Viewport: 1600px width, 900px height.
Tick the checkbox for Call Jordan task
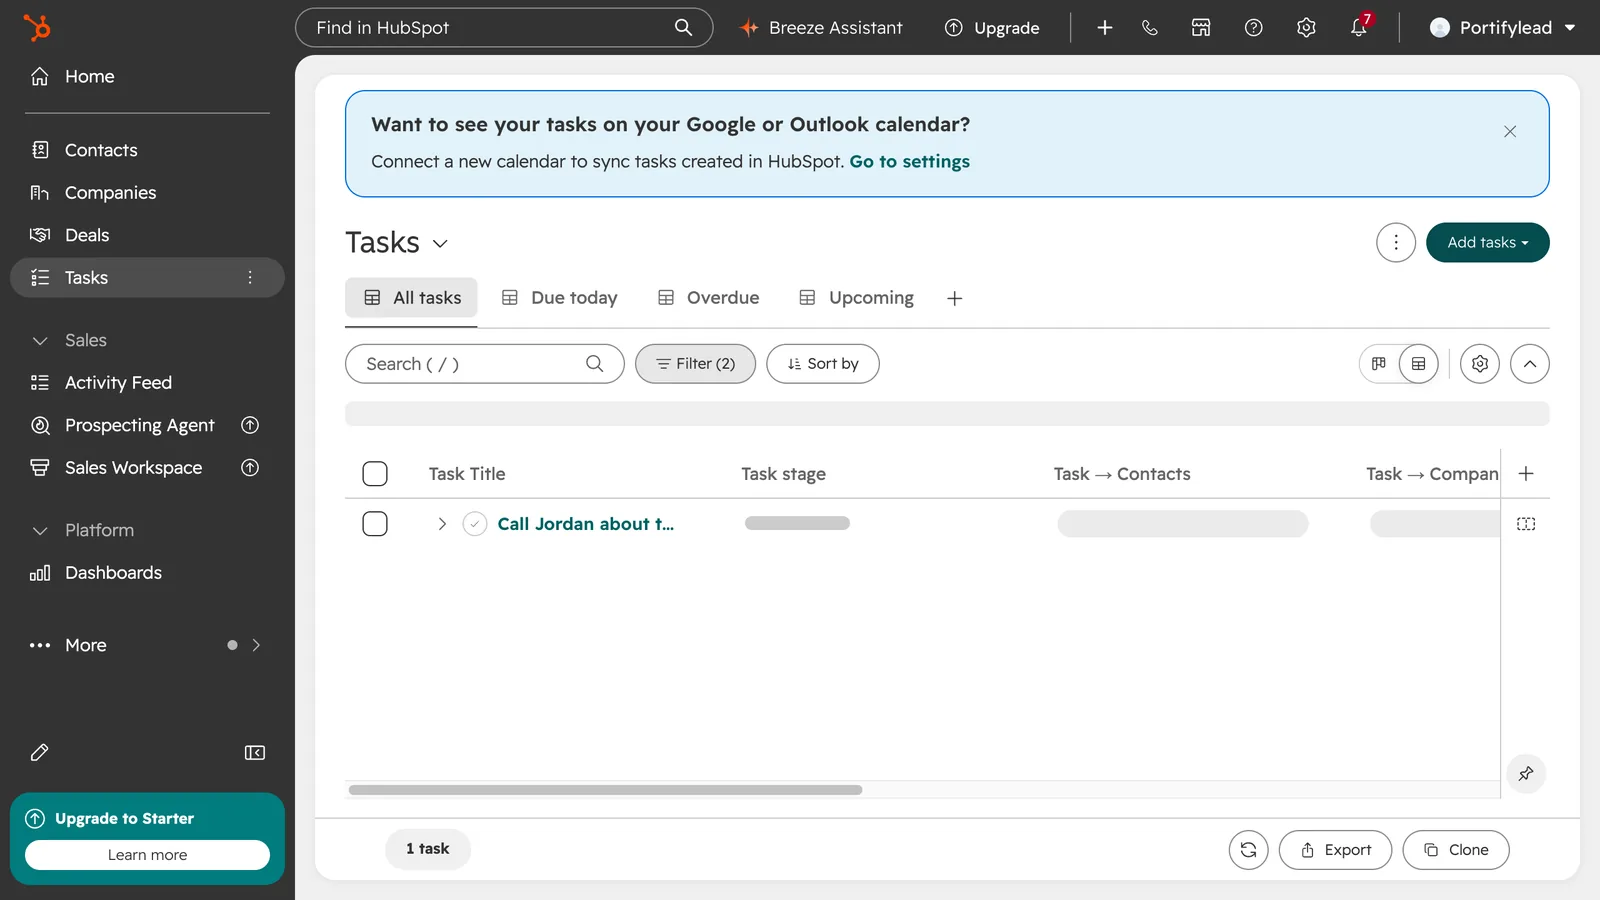[375, 524]
